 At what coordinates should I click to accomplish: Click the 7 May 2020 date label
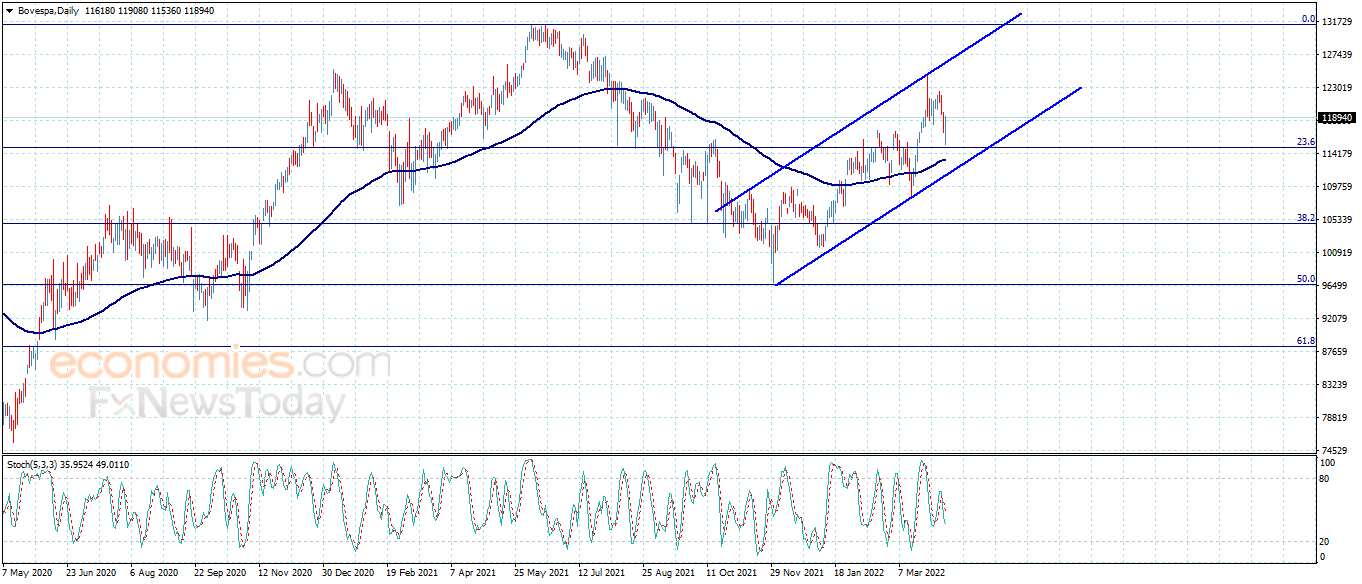[x=27, y=574]
